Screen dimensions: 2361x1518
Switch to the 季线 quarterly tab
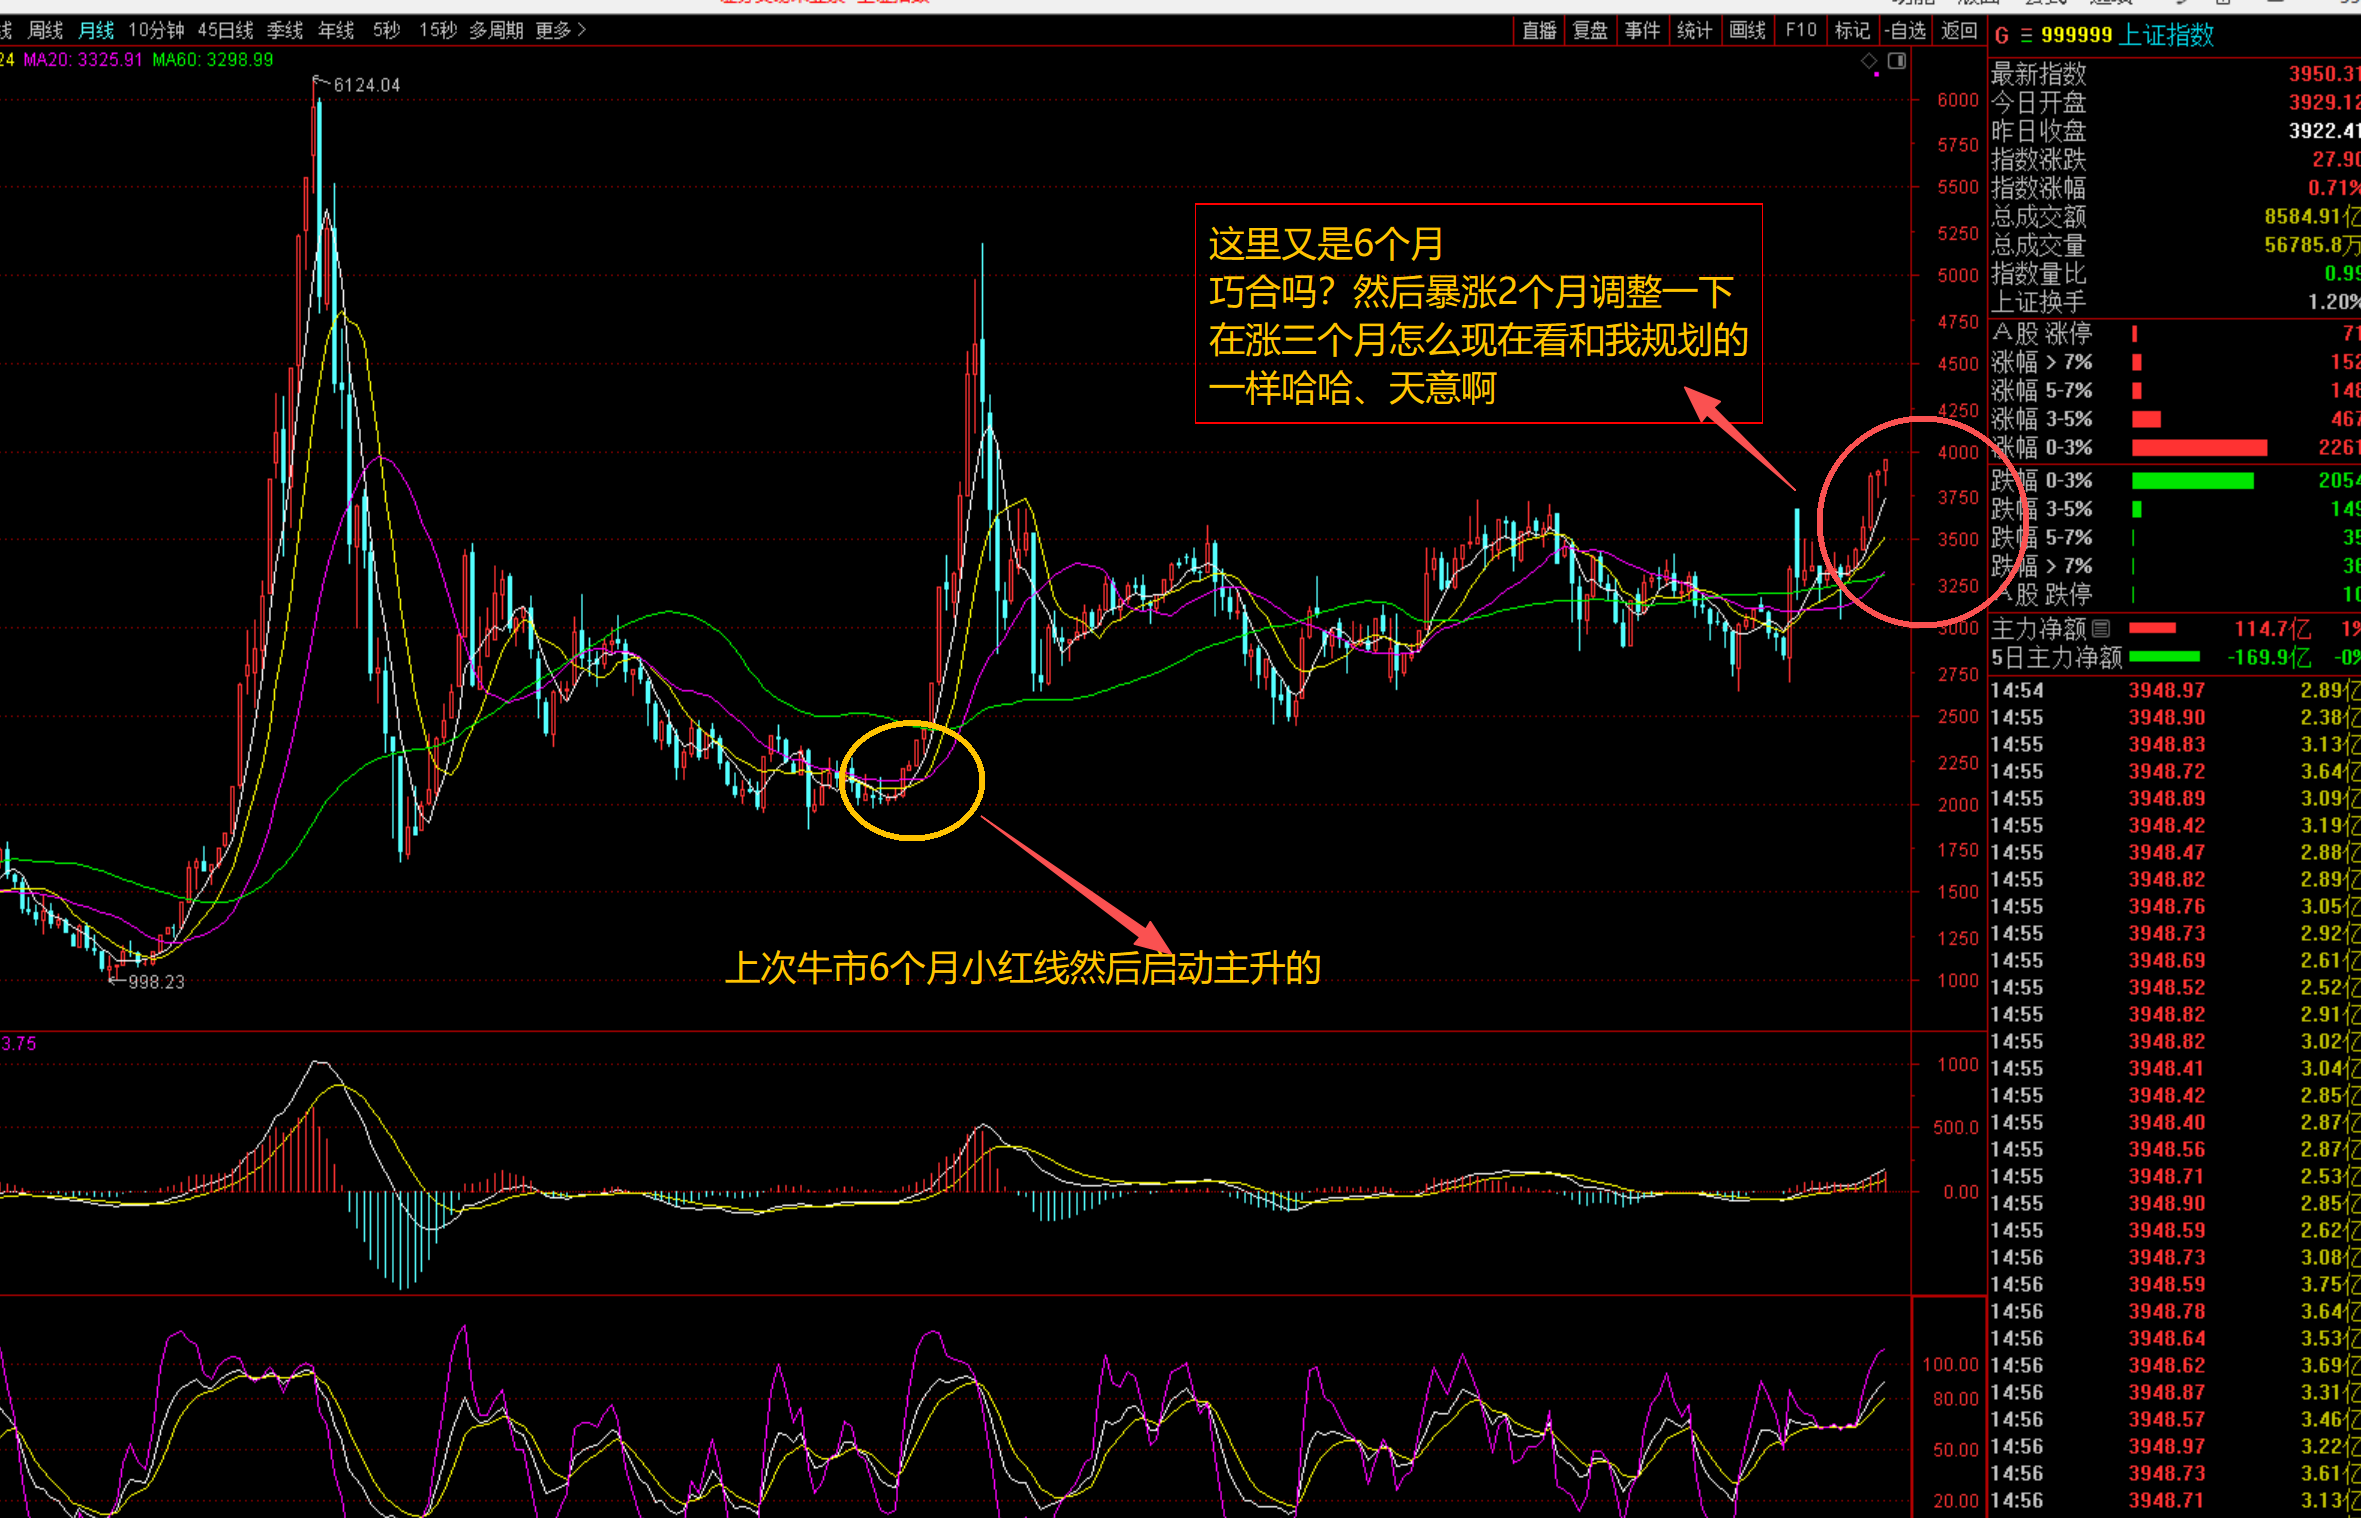285,31
